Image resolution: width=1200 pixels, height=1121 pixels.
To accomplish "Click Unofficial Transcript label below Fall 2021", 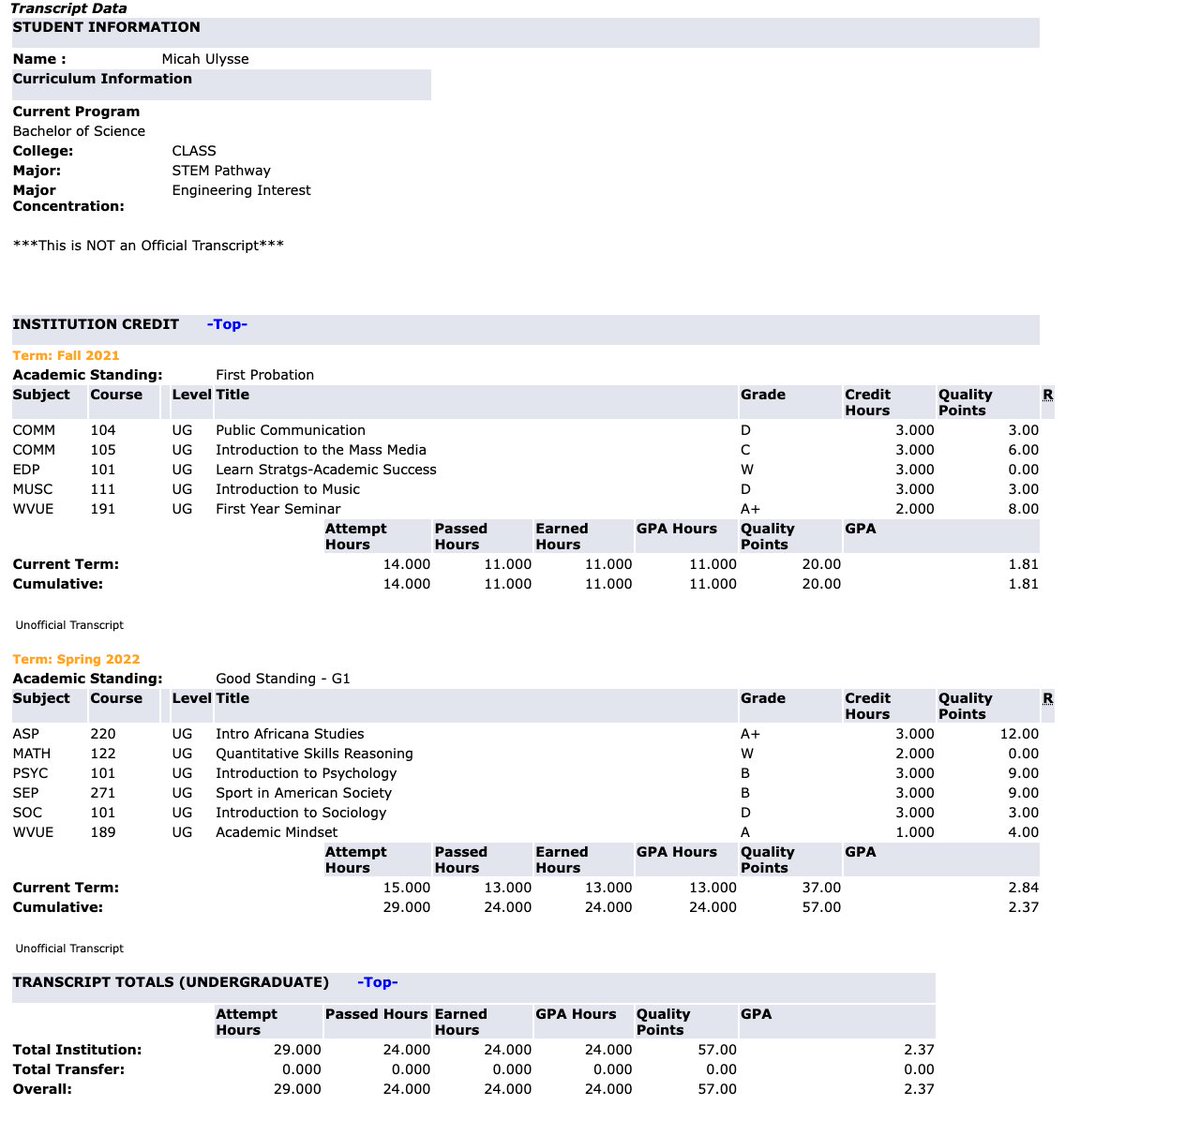I will click(70, 625).
